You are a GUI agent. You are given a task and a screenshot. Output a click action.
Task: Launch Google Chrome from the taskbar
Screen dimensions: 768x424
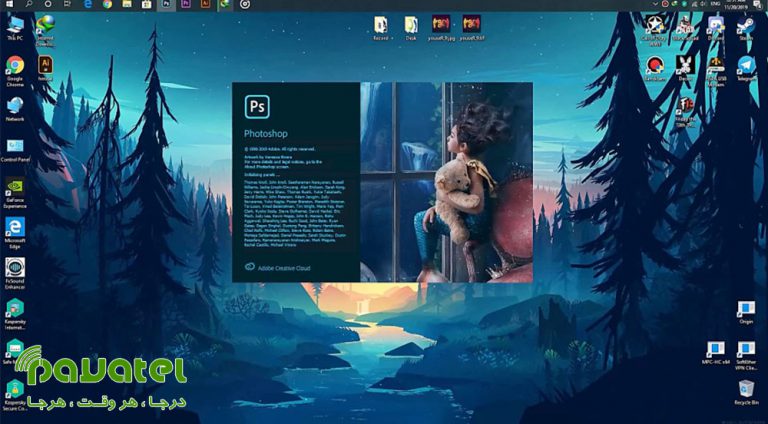[x=107, y=4]
